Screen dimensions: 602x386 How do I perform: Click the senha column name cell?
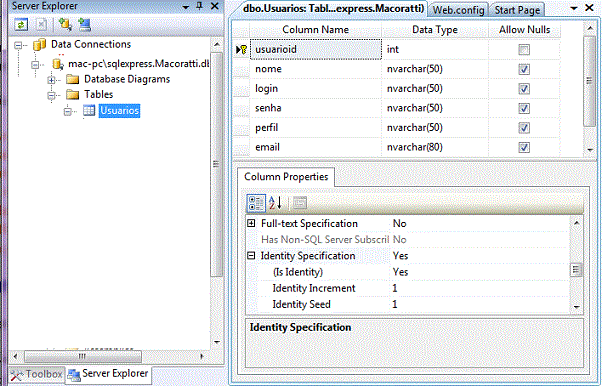click(316, 108)
